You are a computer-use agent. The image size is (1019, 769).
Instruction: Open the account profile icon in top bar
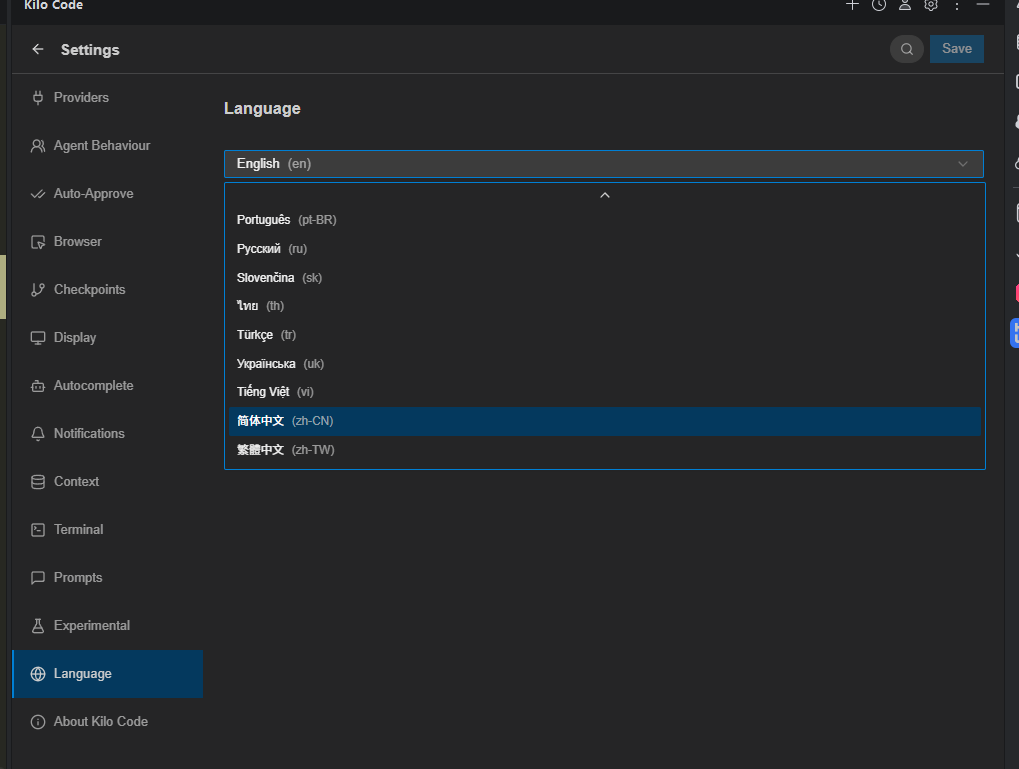click(x=904, y=6)
